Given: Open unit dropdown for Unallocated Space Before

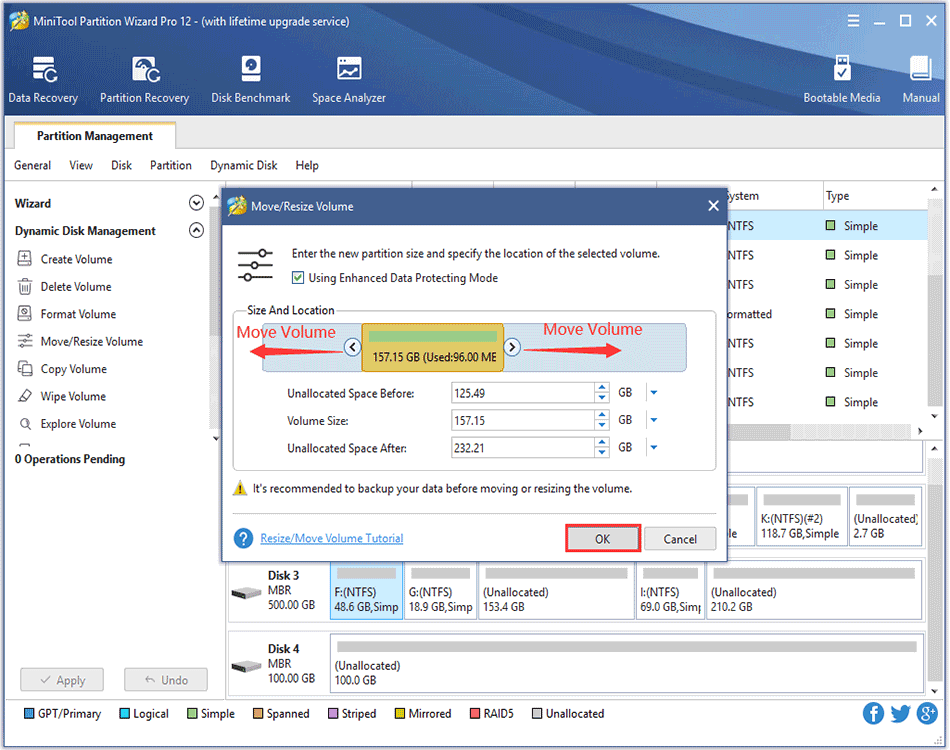Looking at the screenshot, I should 654,393.
